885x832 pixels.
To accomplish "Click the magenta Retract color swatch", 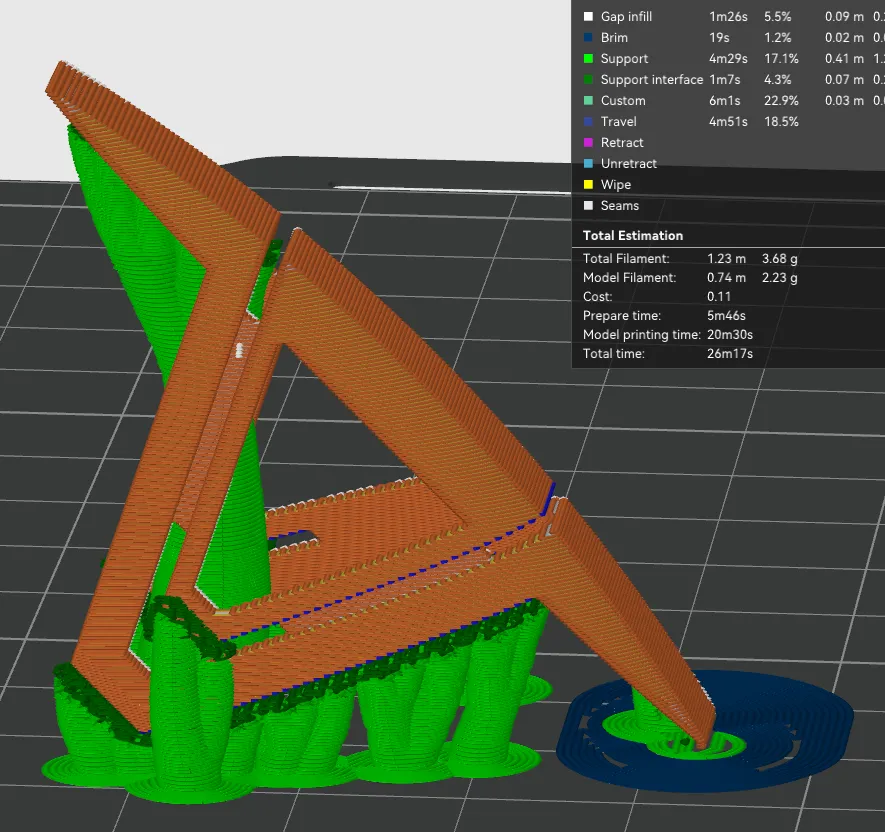I will click(x=588, y=143).
